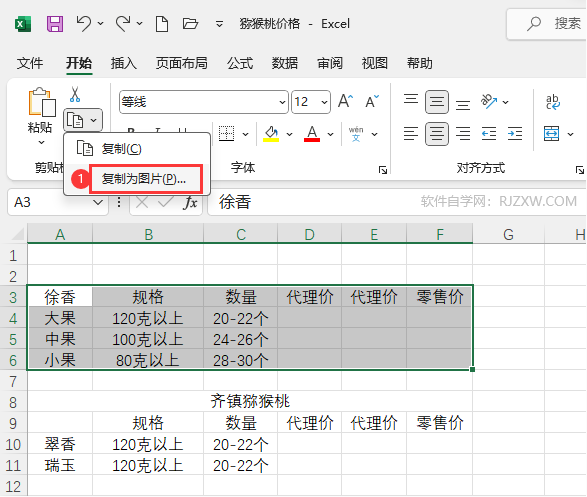Click cell 翠香 in row 10
587x497 pixels.
(x=60, y=444)
